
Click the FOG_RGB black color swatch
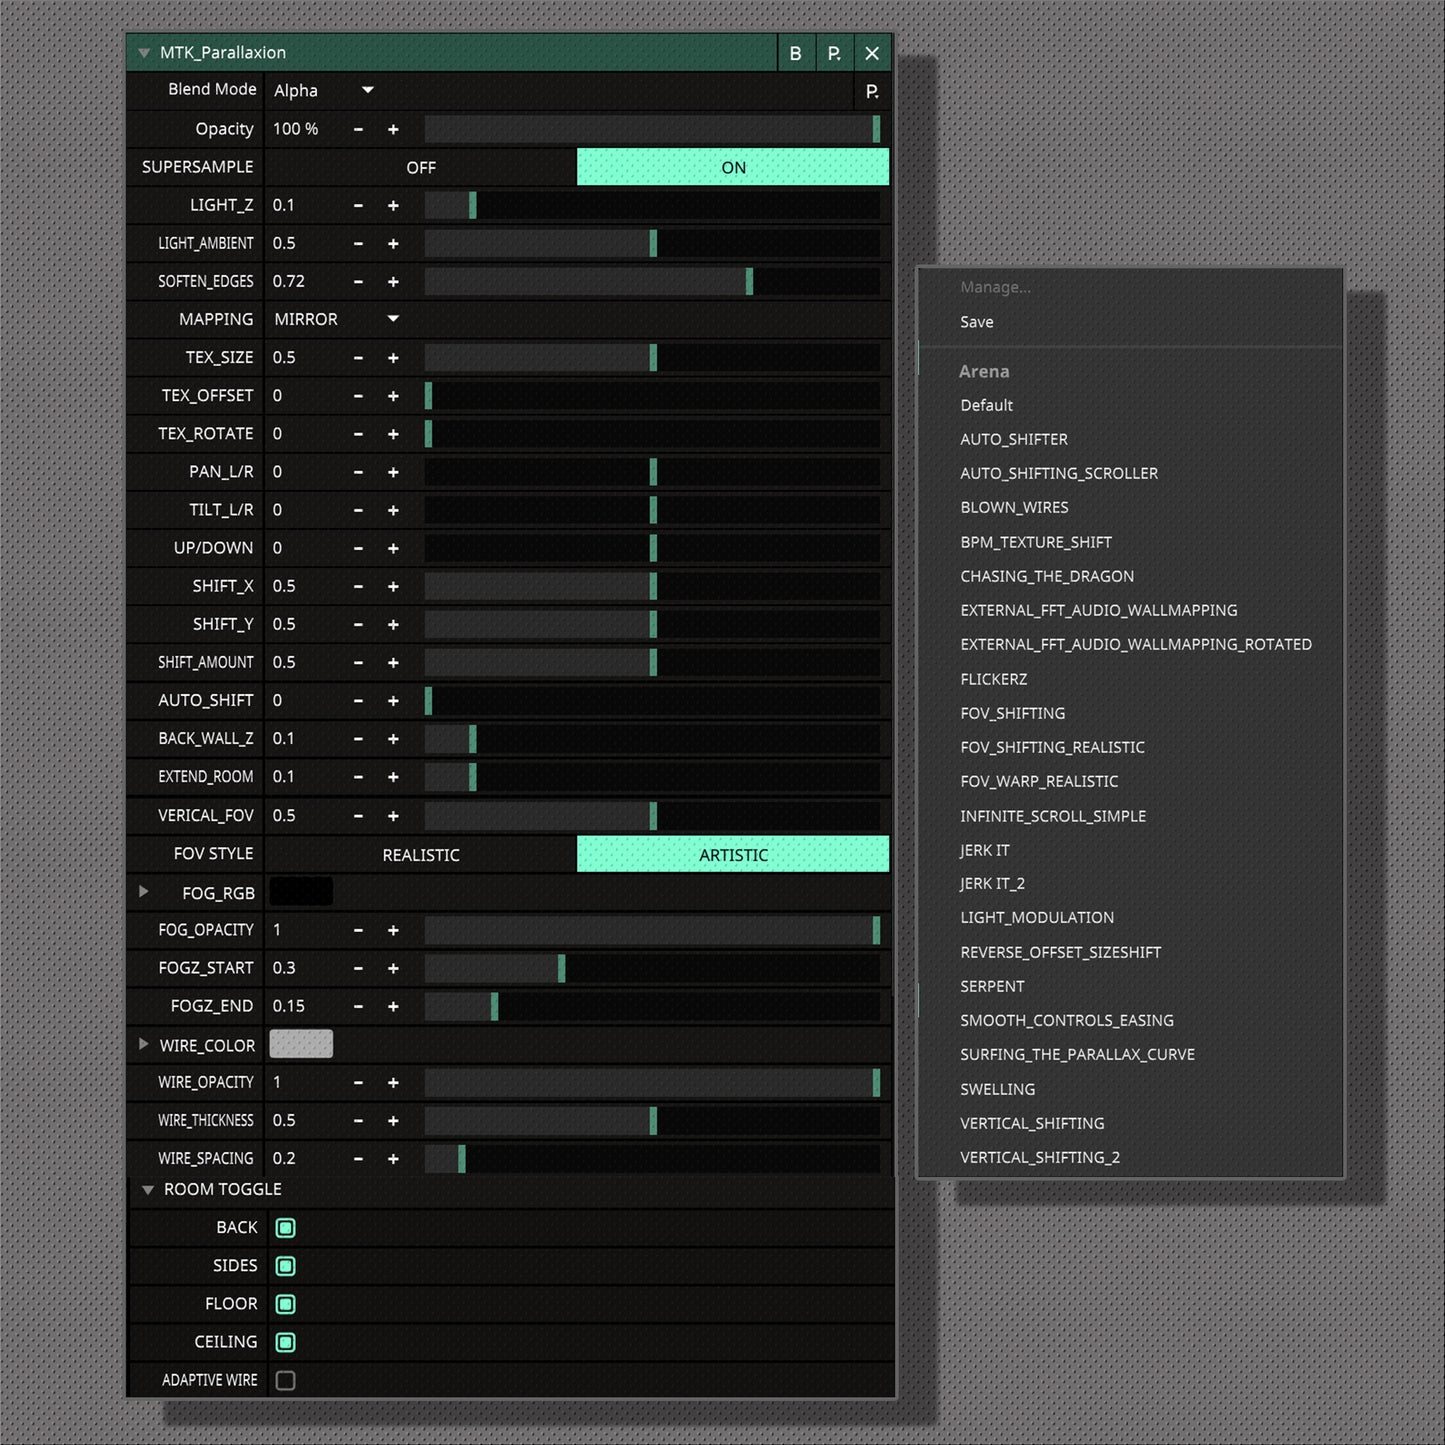point(301,891)
